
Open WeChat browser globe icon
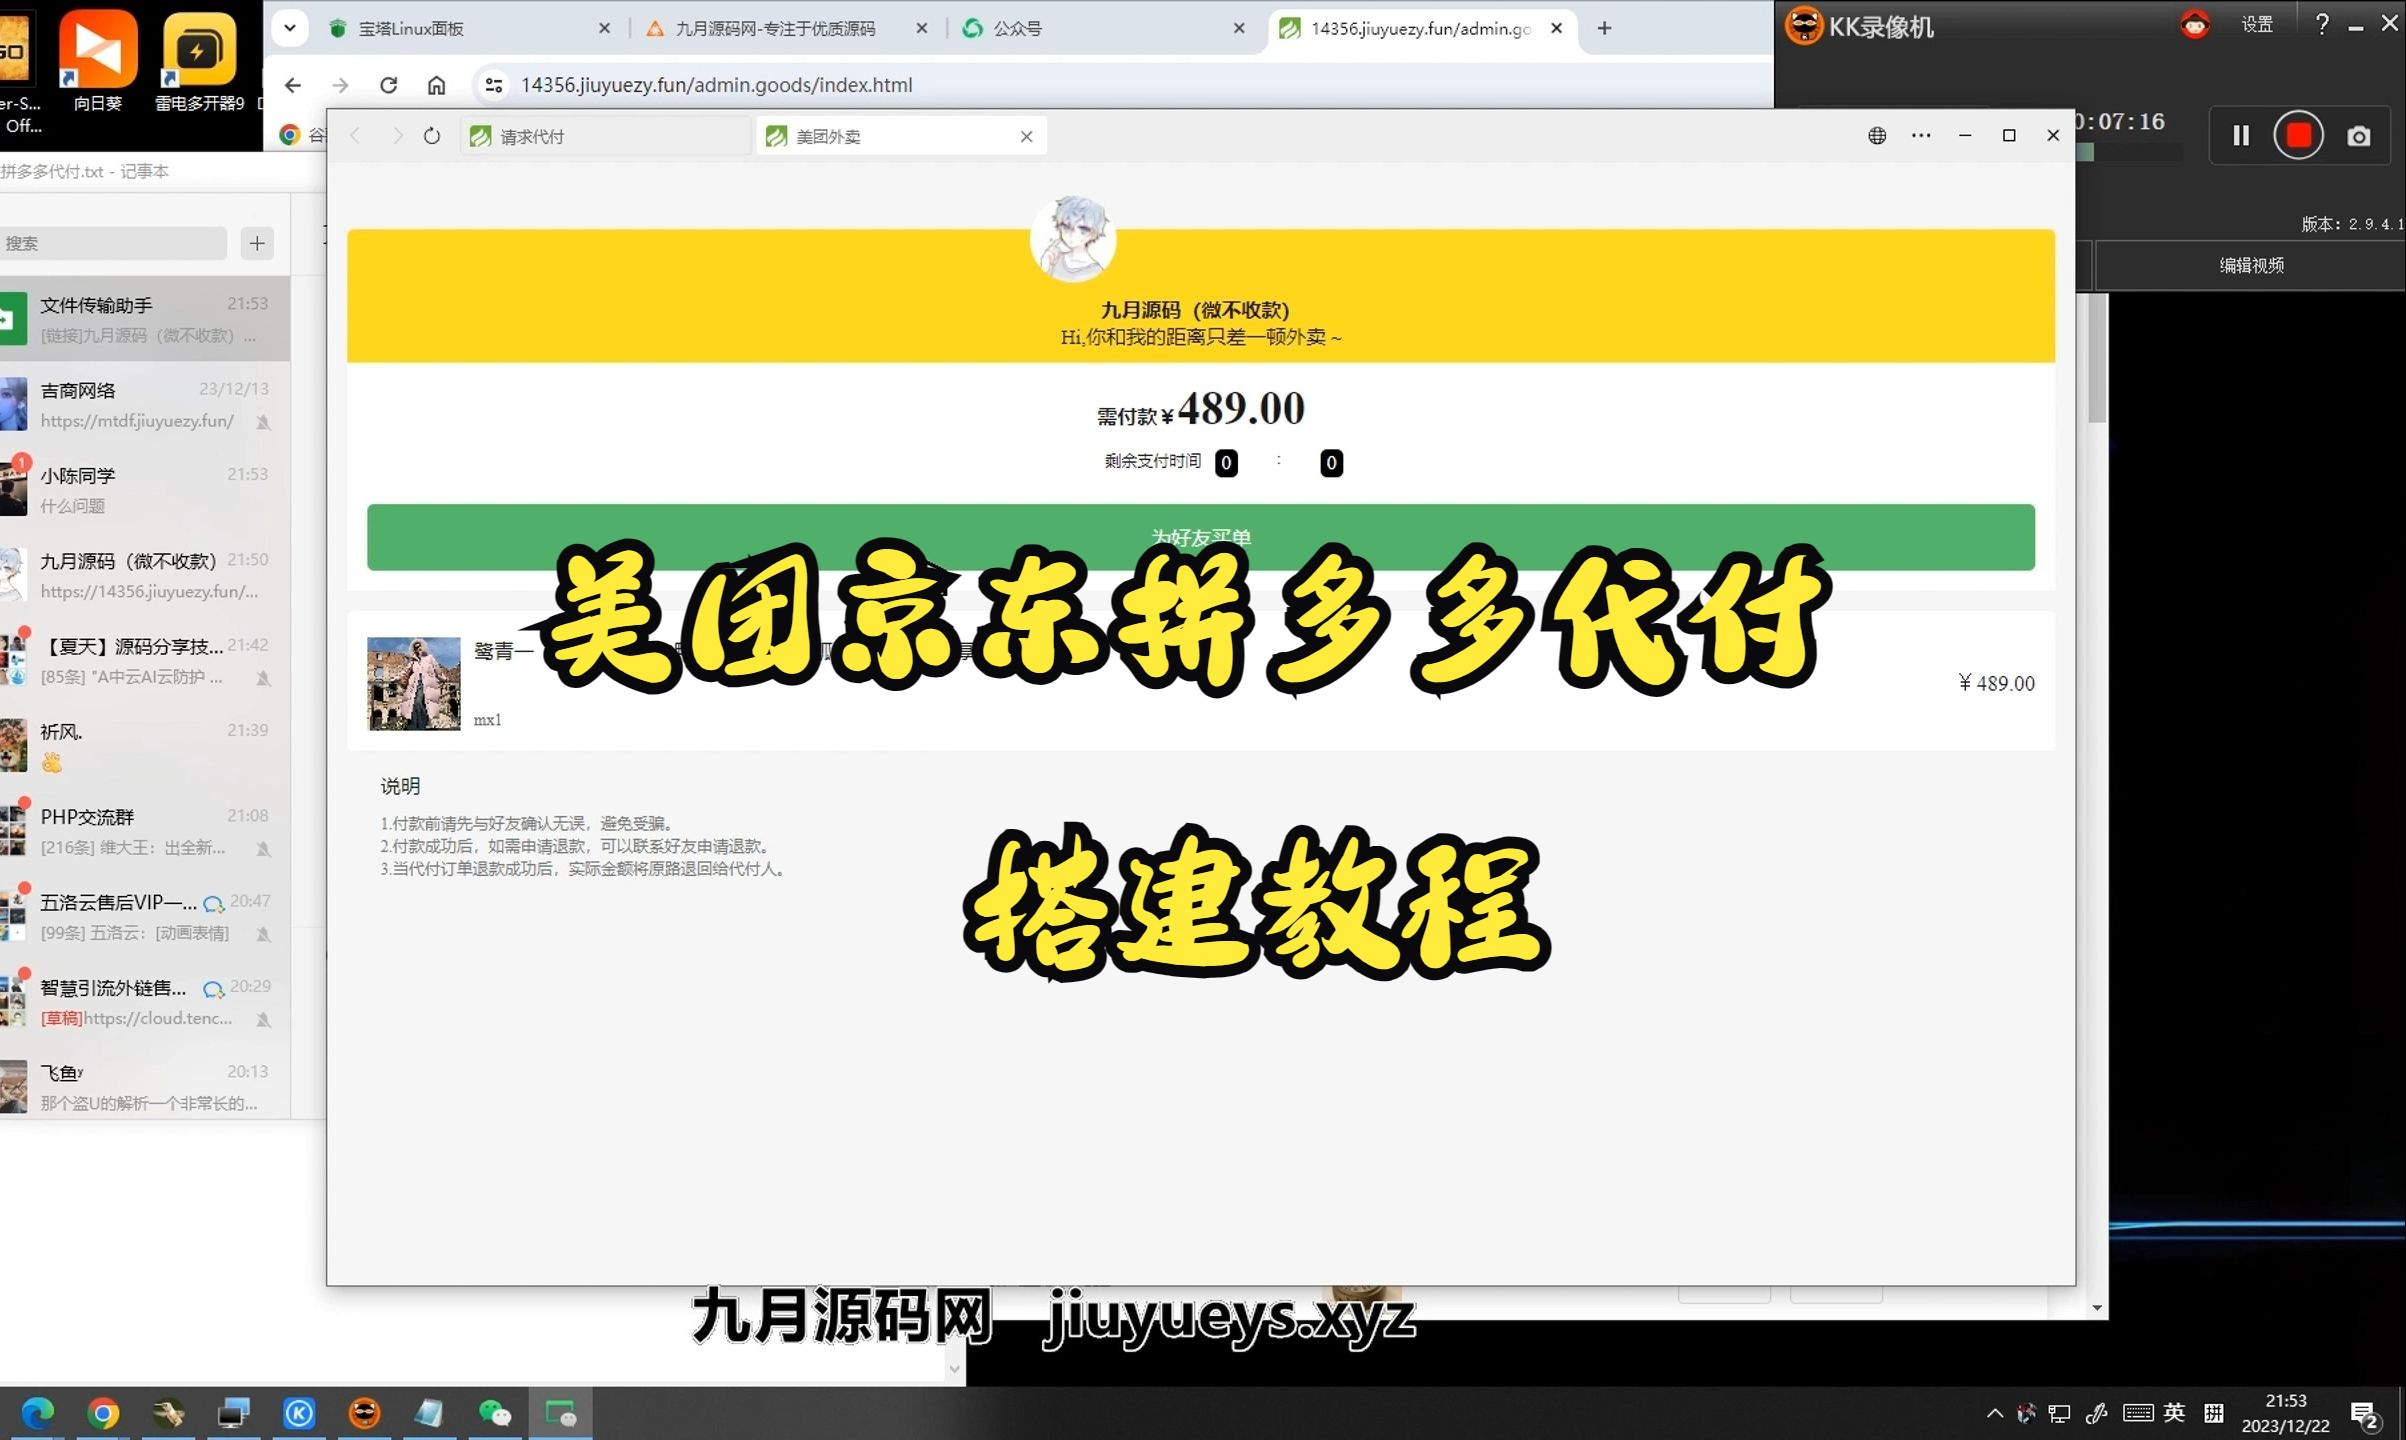[1877, 136]
